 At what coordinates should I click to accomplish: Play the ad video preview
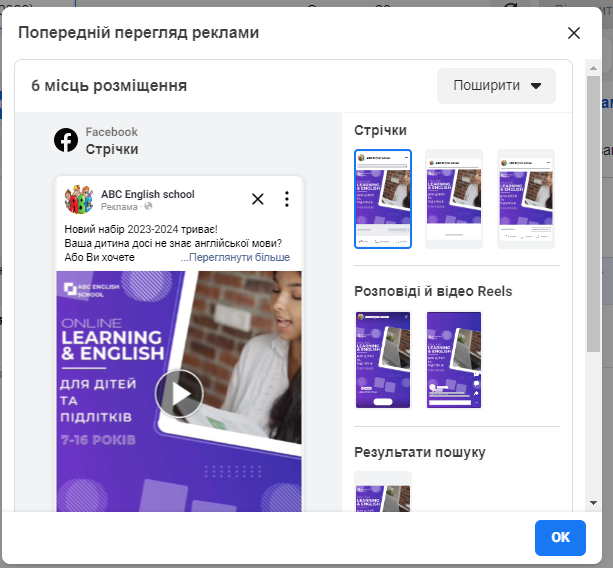point(179,394)
